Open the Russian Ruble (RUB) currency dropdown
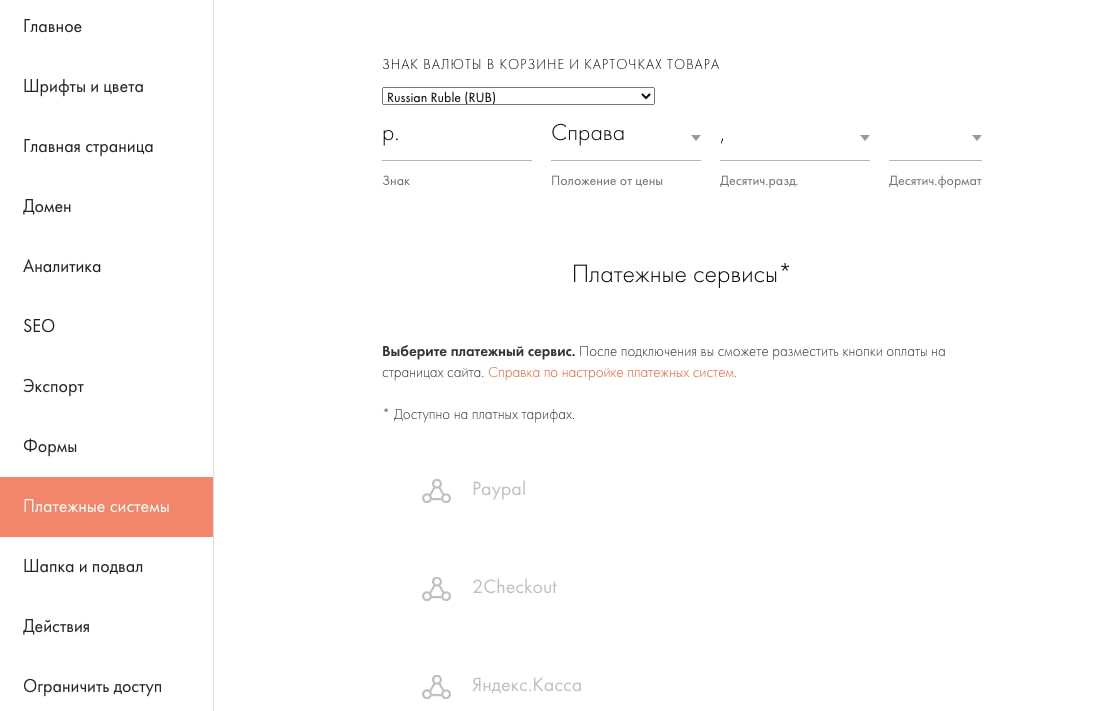This screenshot has height=711, width=1107. [x=518, y=96]
